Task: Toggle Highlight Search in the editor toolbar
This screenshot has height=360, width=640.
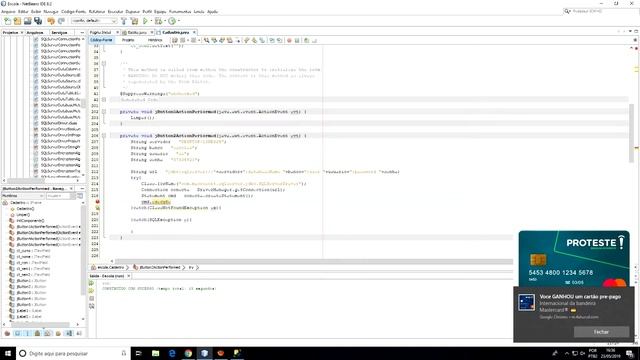Action: pyautogui.click(x=230, y=40)
